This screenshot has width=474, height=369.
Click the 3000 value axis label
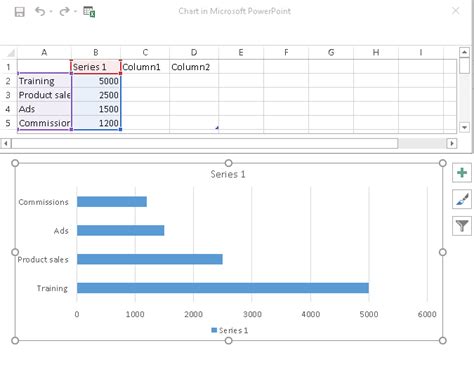click(x=252, y=314)
